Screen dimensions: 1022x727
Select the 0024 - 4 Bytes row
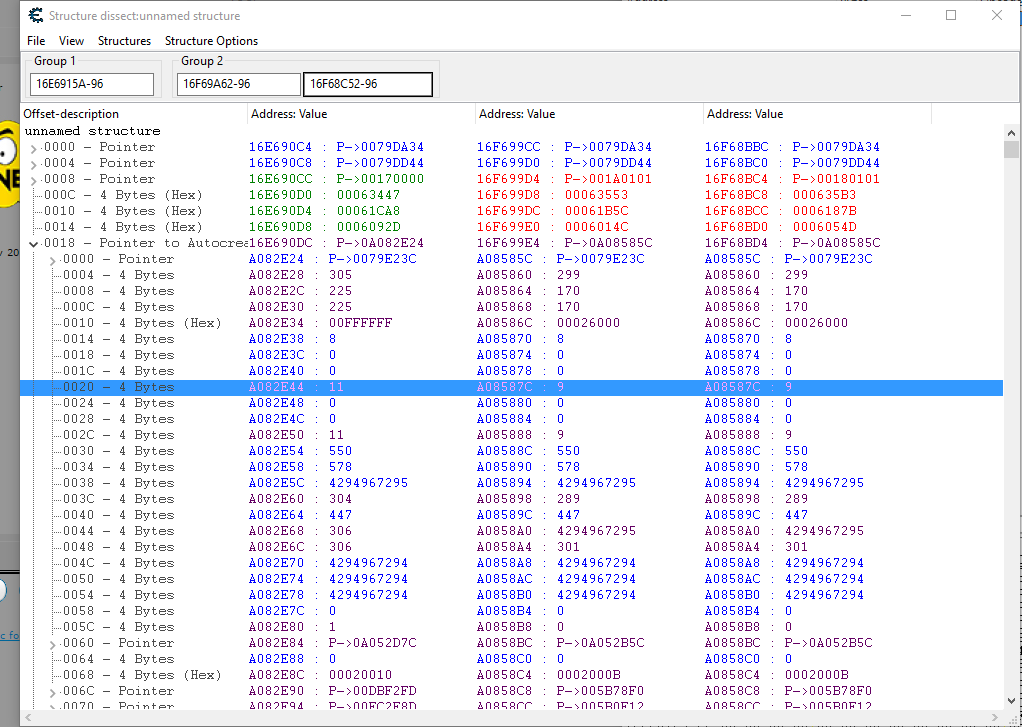point(512,403)
